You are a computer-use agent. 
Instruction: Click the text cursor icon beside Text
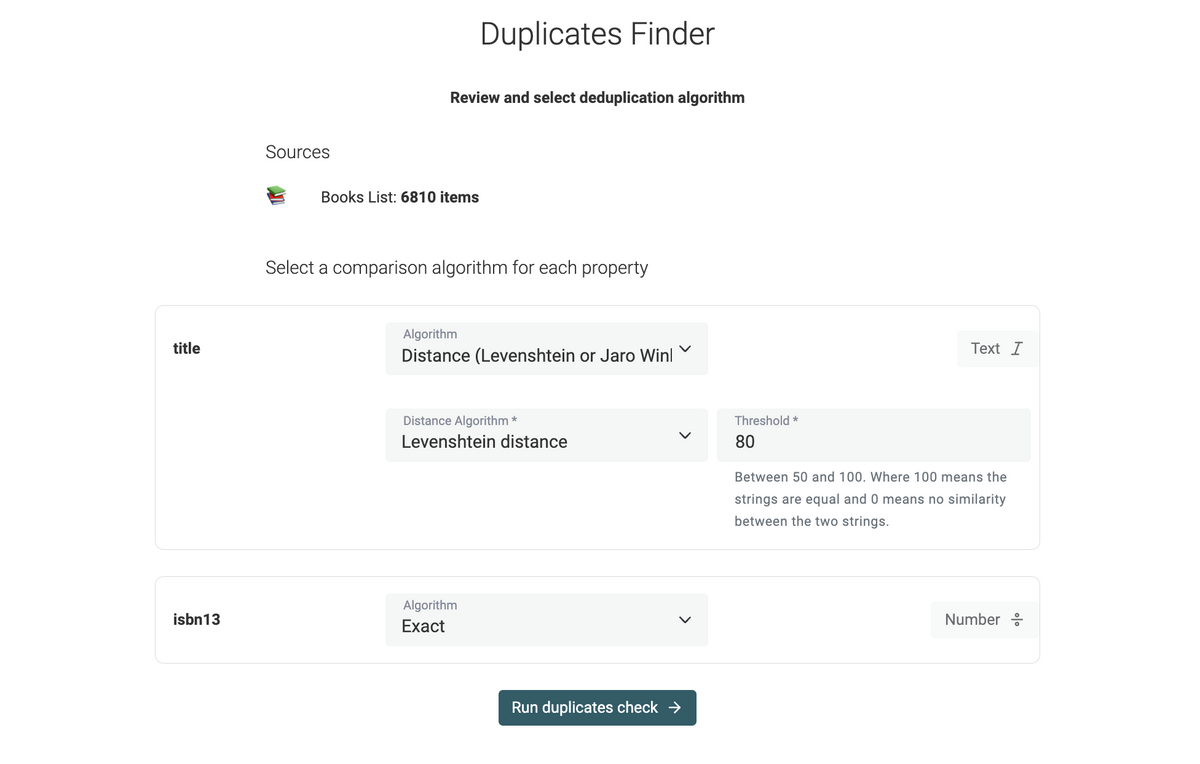(1017, 348)
